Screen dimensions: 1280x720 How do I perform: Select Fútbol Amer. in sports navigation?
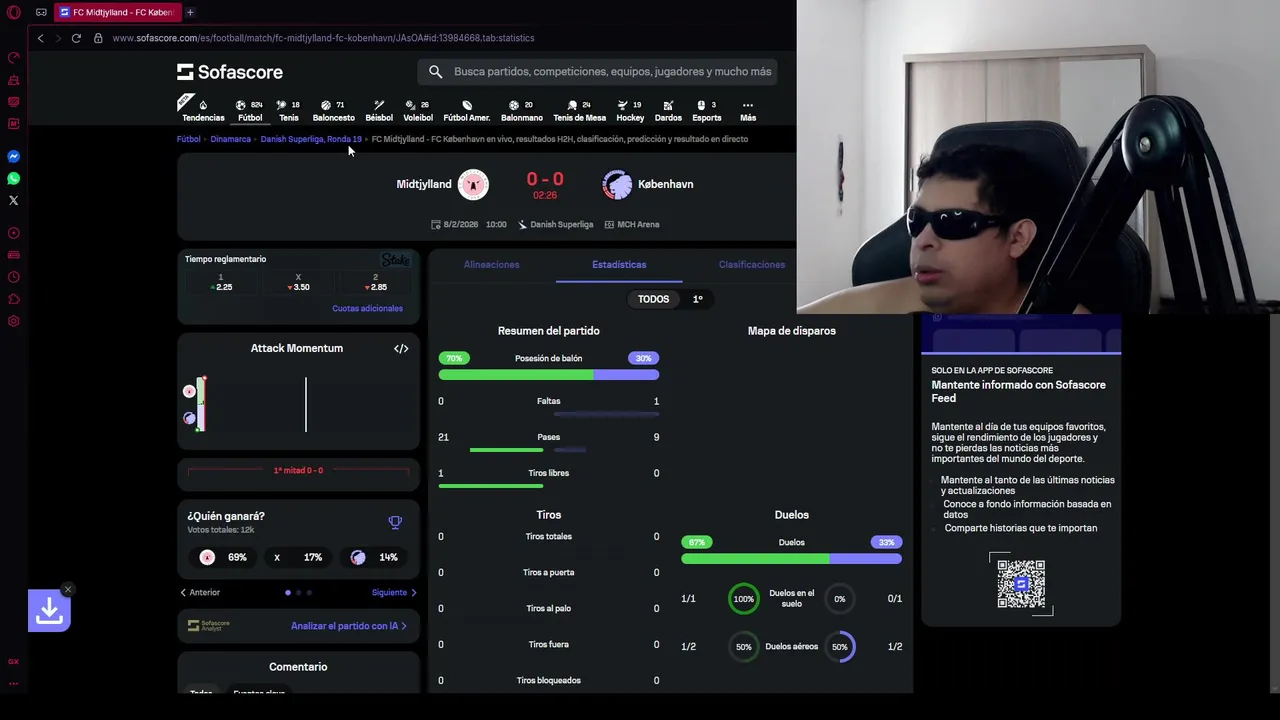[x=467, y=110]
